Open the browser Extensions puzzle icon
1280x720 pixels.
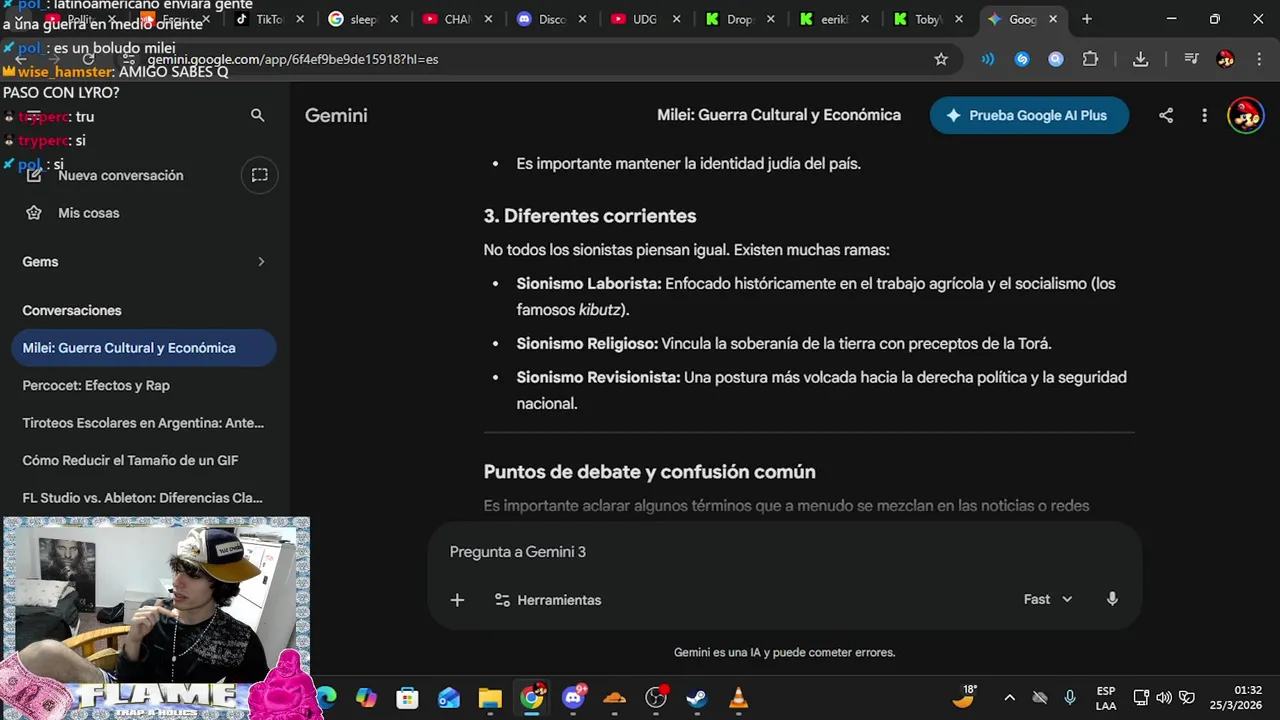pos(1091,59)
